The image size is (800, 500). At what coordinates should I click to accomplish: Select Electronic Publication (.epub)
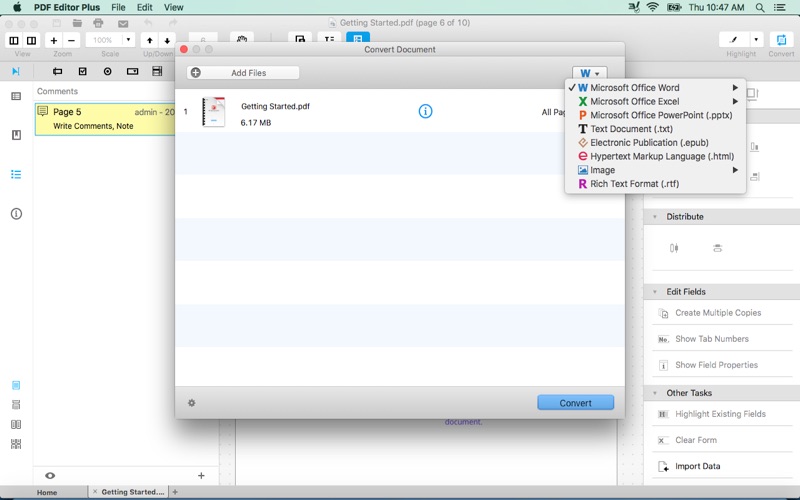tap(655, 143)
